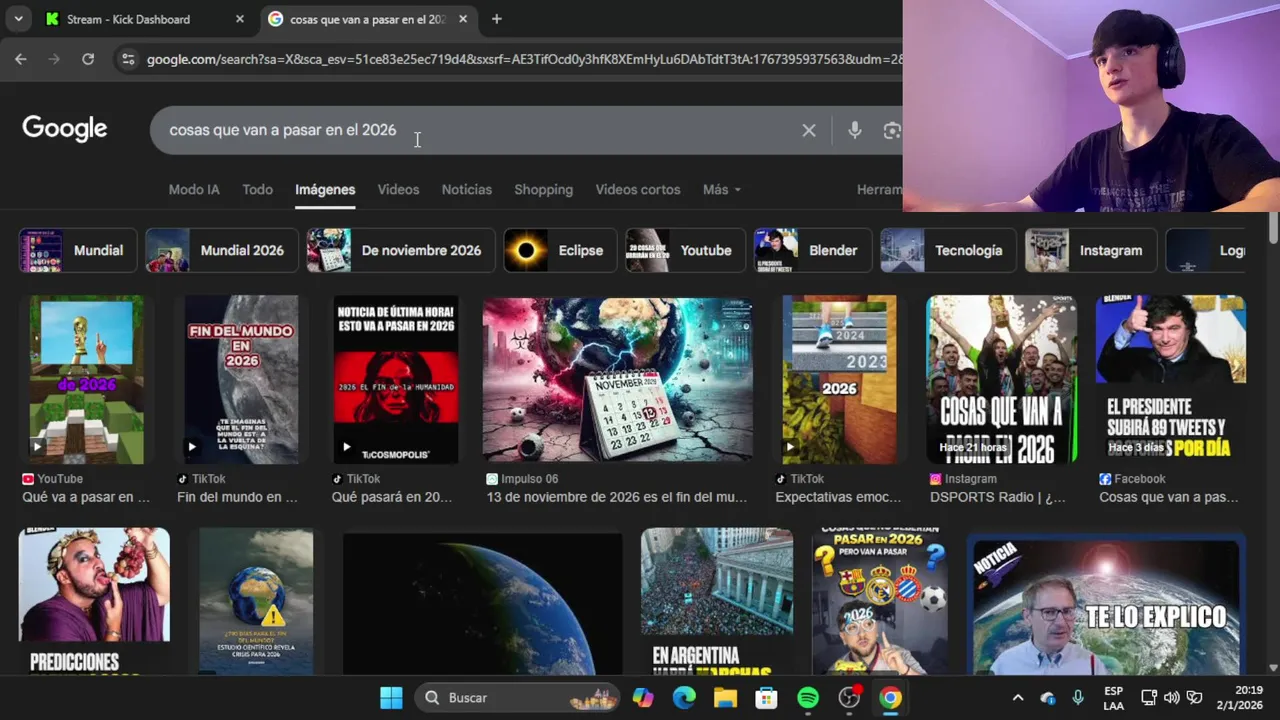Open the Google logo homepage link

pos(65,129)
